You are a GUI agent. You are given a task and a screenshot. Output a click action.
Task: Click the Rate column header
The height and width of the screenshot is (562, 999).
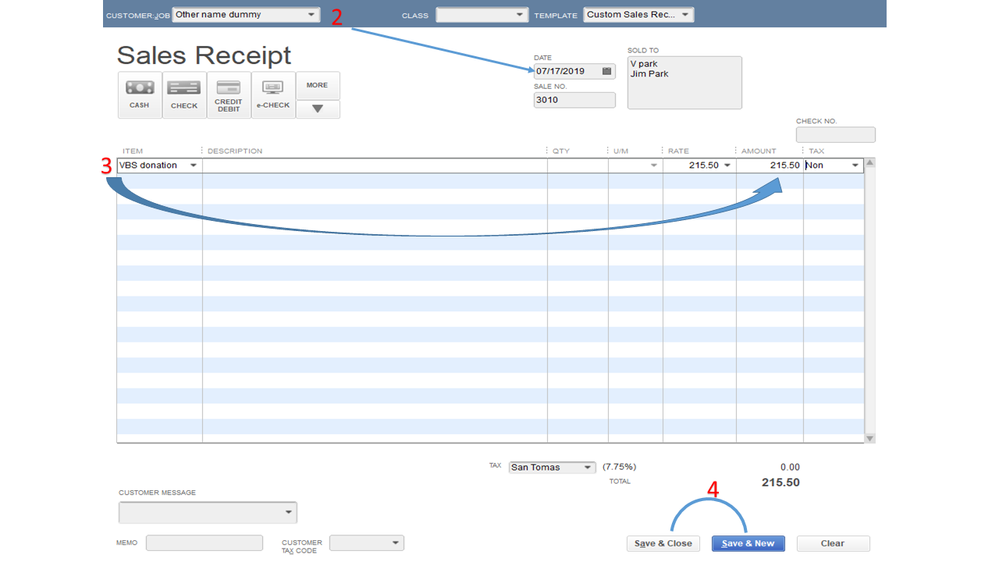coord(679,151)
